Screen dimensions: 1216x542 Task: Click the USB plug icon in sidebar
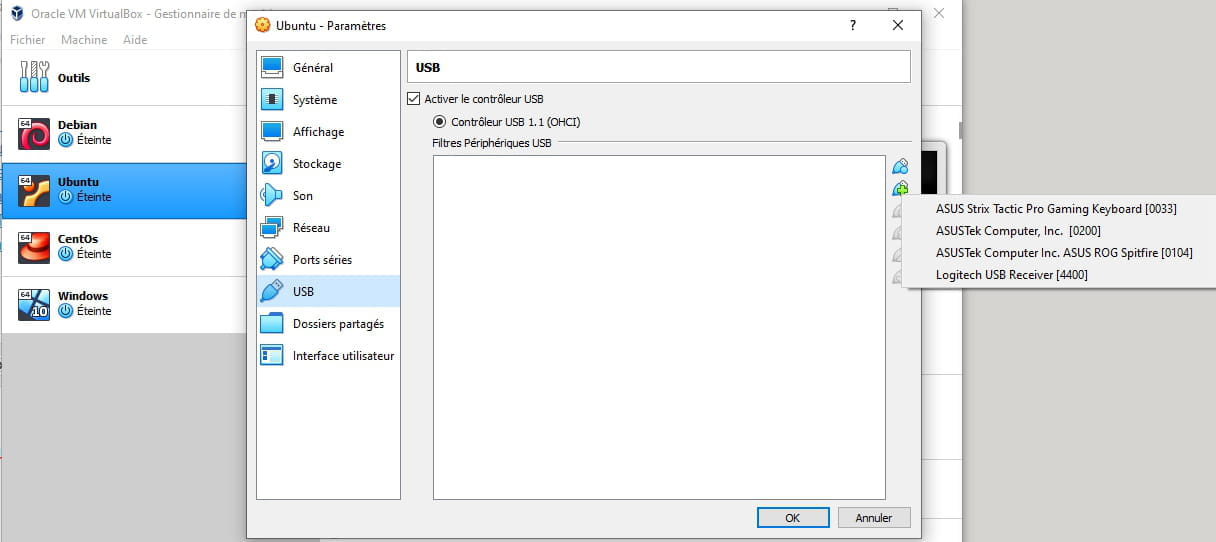[272, 292]
